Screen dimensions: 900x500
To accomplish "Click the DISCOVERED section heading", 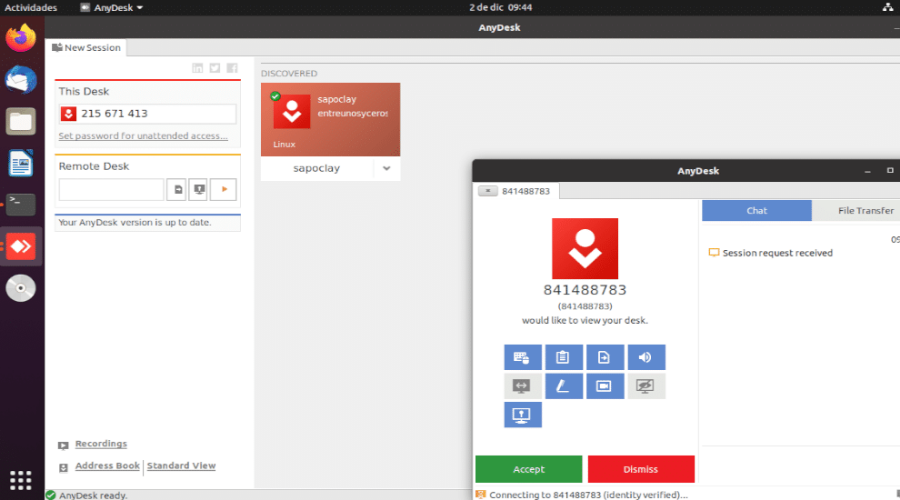I will (x=289, y=73).
